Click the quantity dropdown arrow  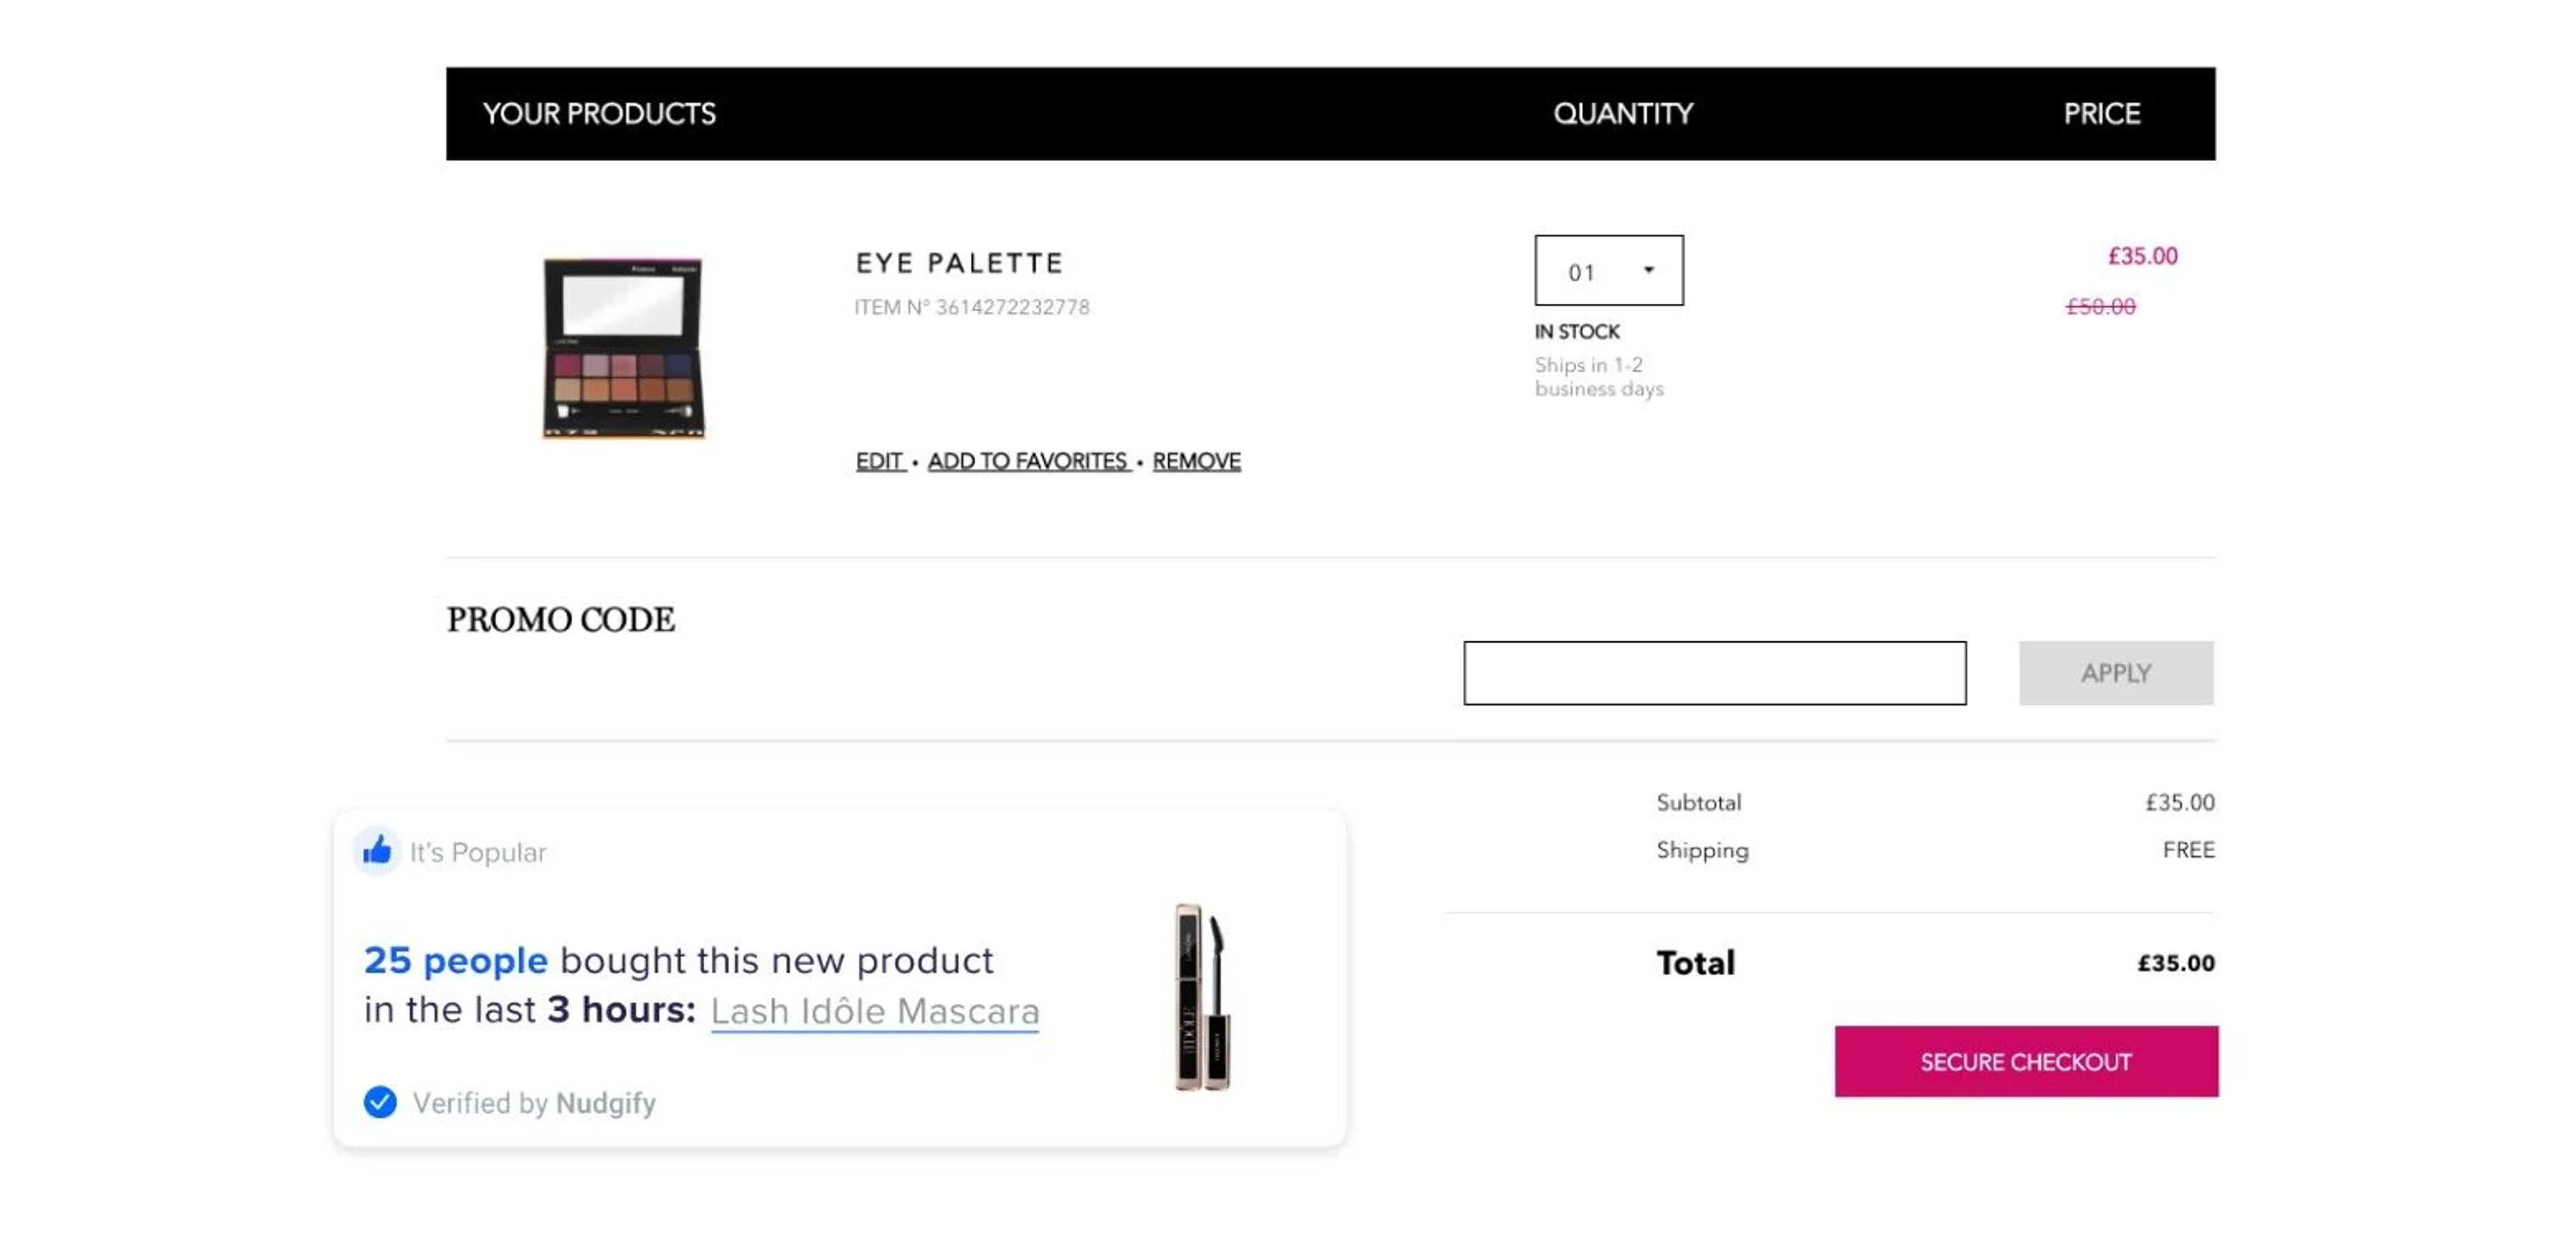click(1648, 270)
